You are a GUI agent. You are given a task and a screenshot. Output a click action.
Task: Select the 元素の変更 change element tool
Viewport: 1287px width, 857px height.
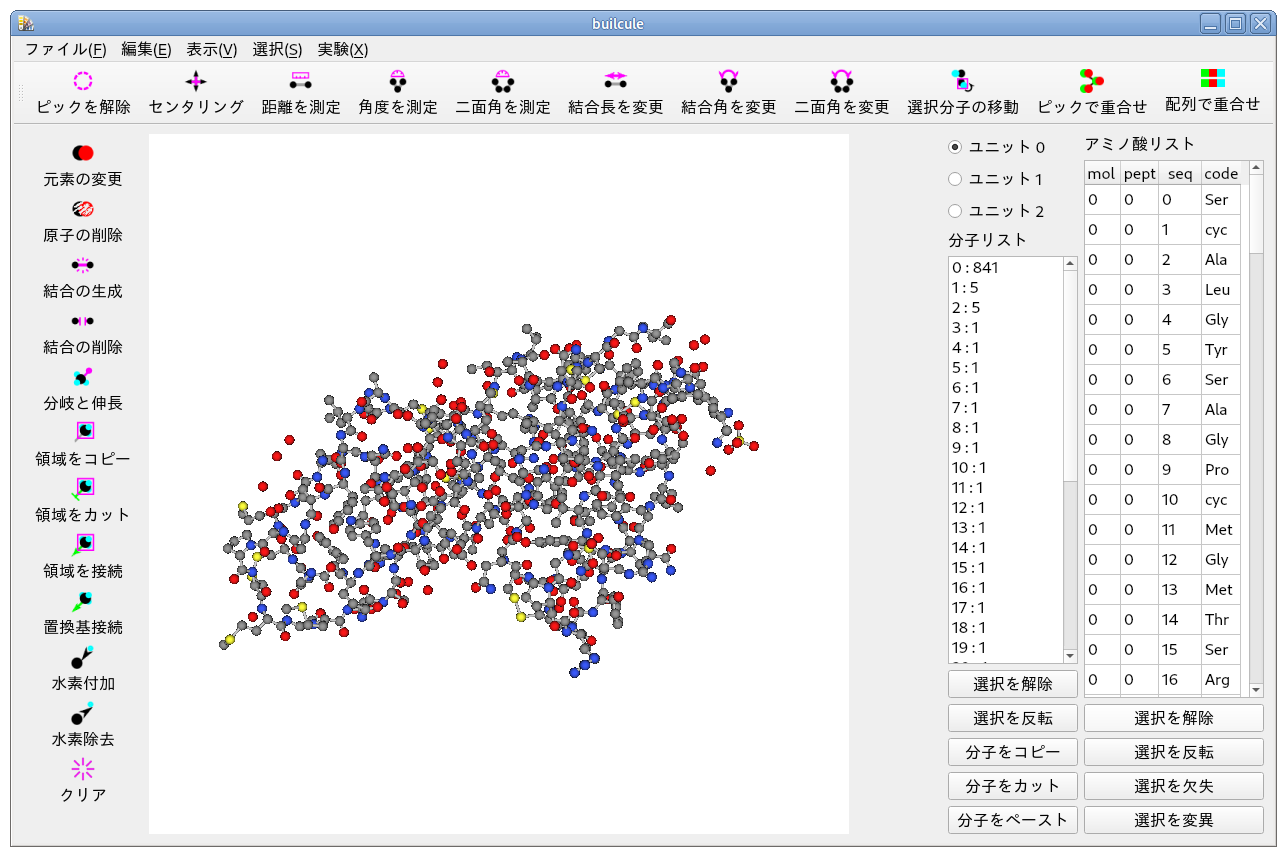pyautogui.click(x=83, y=165)
